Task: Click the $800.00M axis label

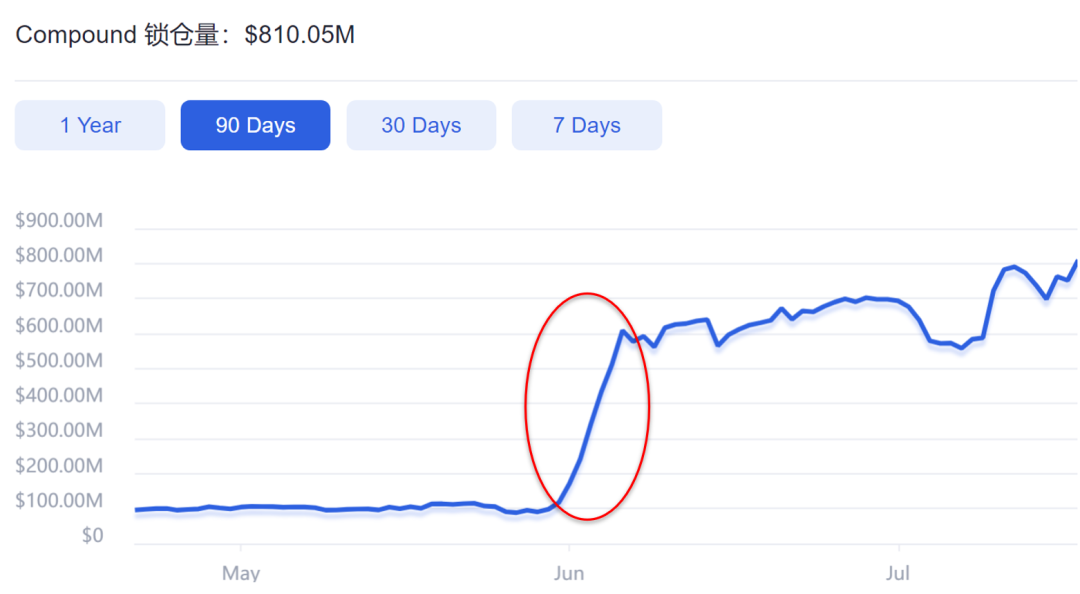Action: pyautogui.click(x=59, y=256)
